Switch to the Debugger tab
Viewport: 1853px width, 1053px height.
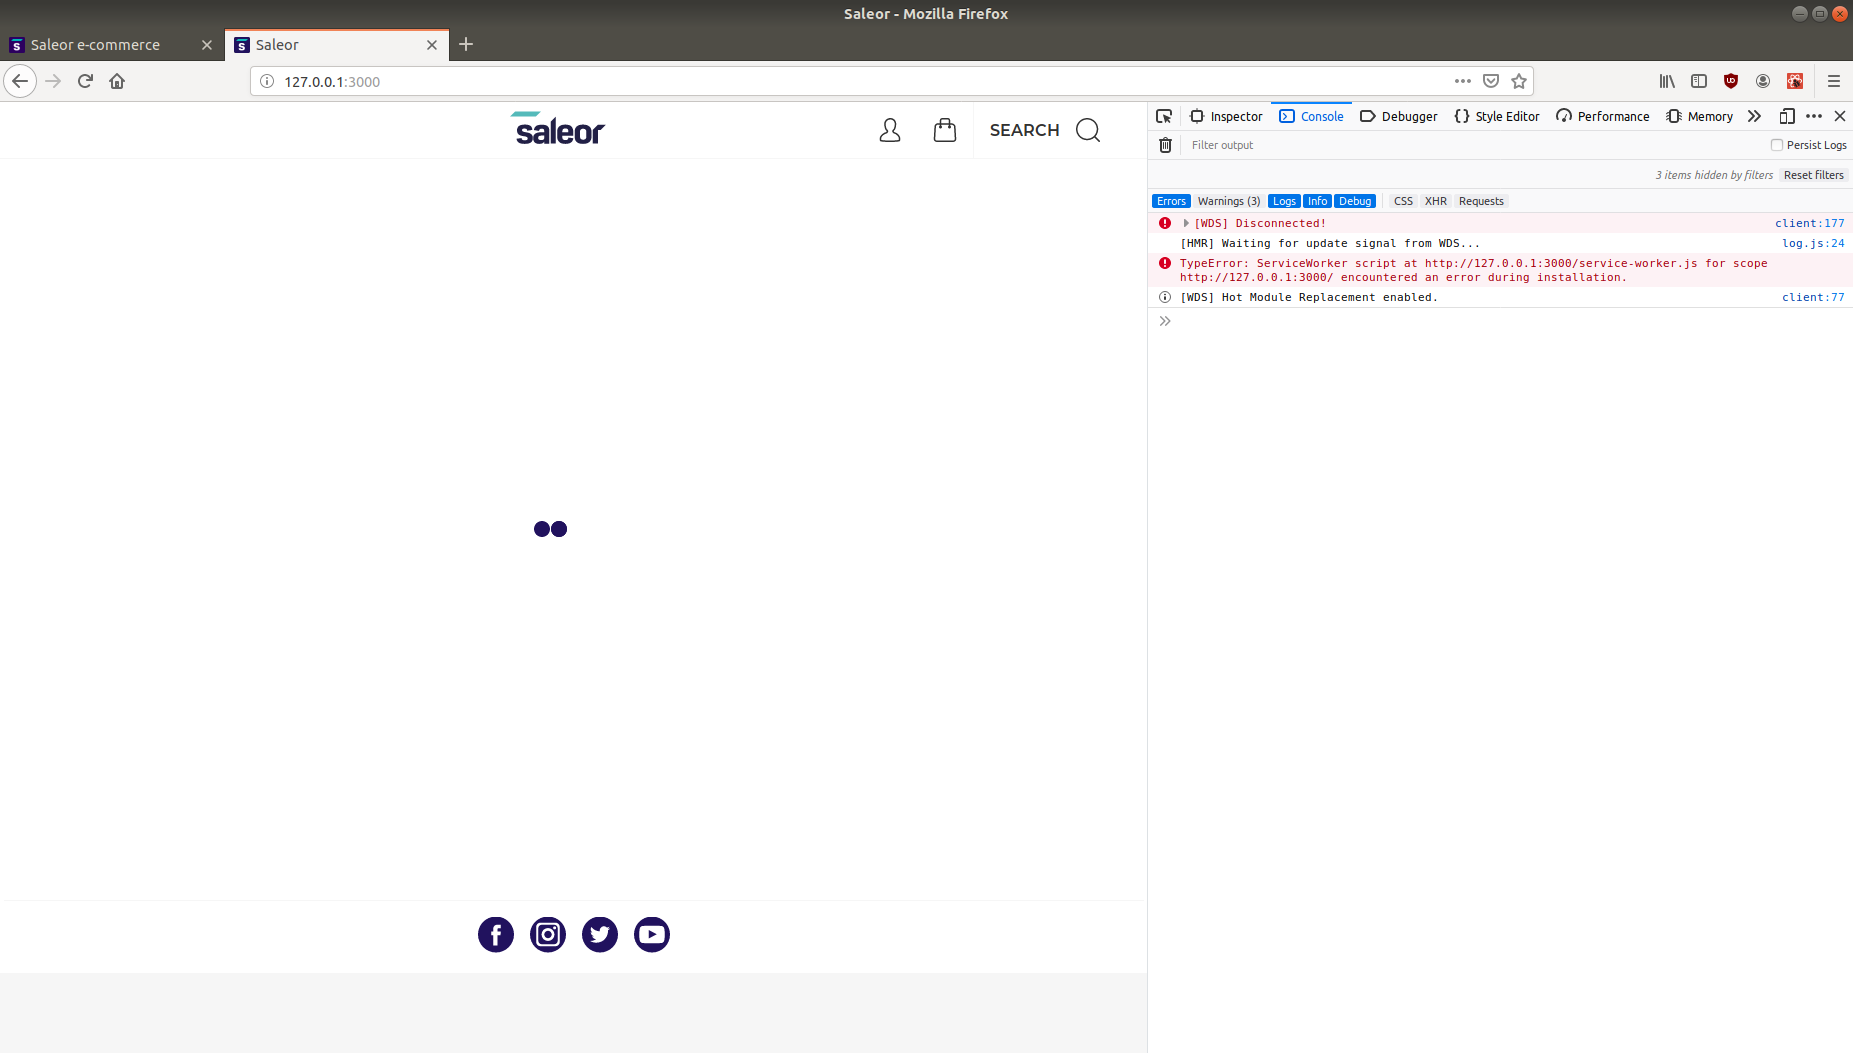pyautogui.click(x=1398, y=116)
